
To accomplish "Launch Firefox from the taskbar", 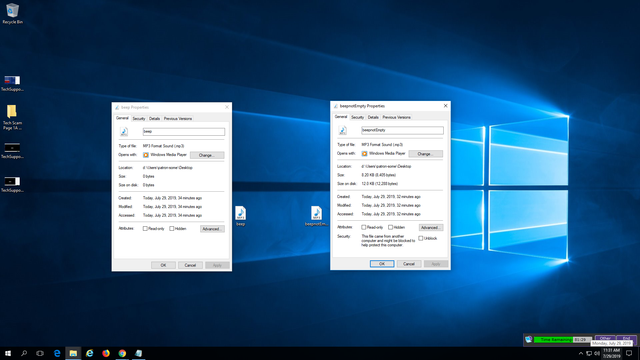I will [x=106, y=353].
